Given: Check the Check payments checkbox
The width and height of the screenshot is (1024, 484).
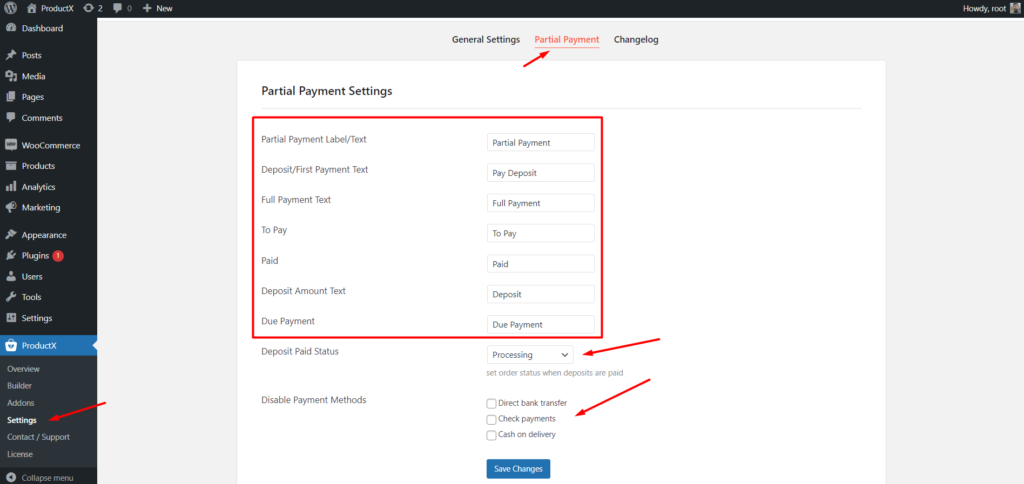Looking at the screenshot, I should click(x=491, y=419).
